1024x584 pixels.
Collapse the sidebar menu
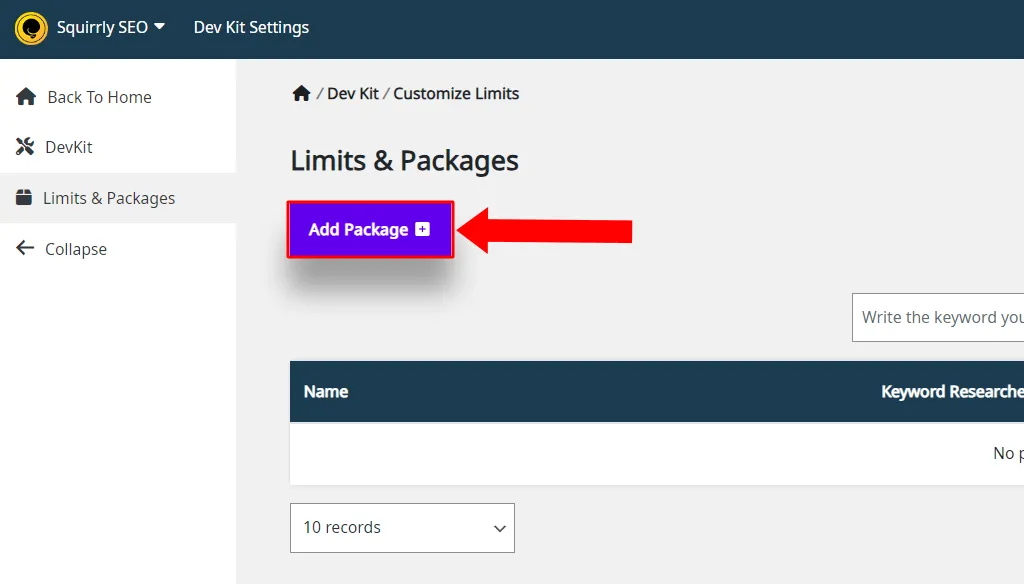[x=76, y=249]
